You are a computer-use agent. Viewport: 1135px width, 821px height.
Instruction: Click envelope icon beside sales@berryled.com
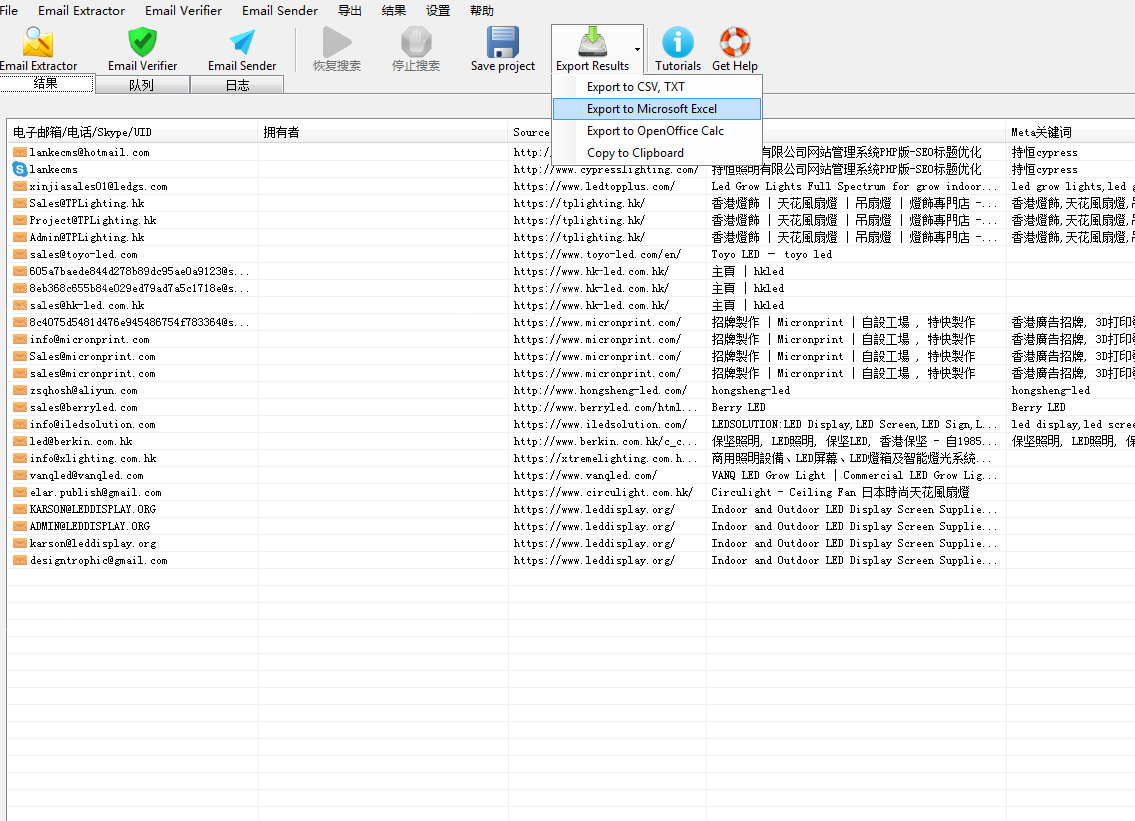20,408
